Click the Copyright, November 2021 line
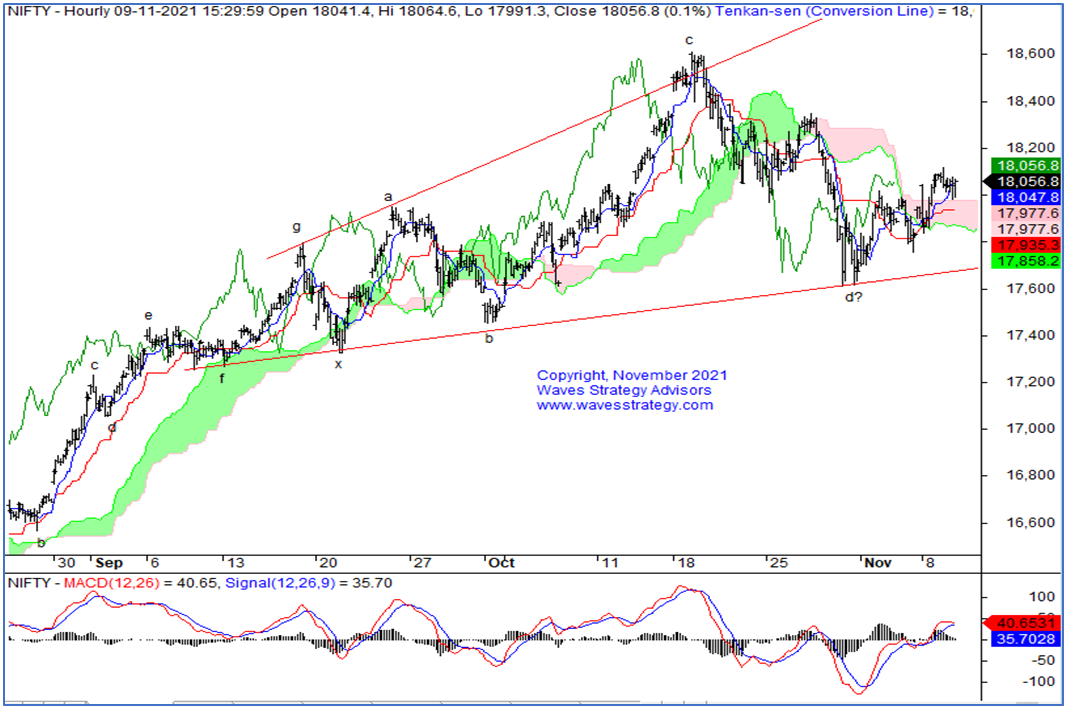The image size is (1069, 709). 632,375
